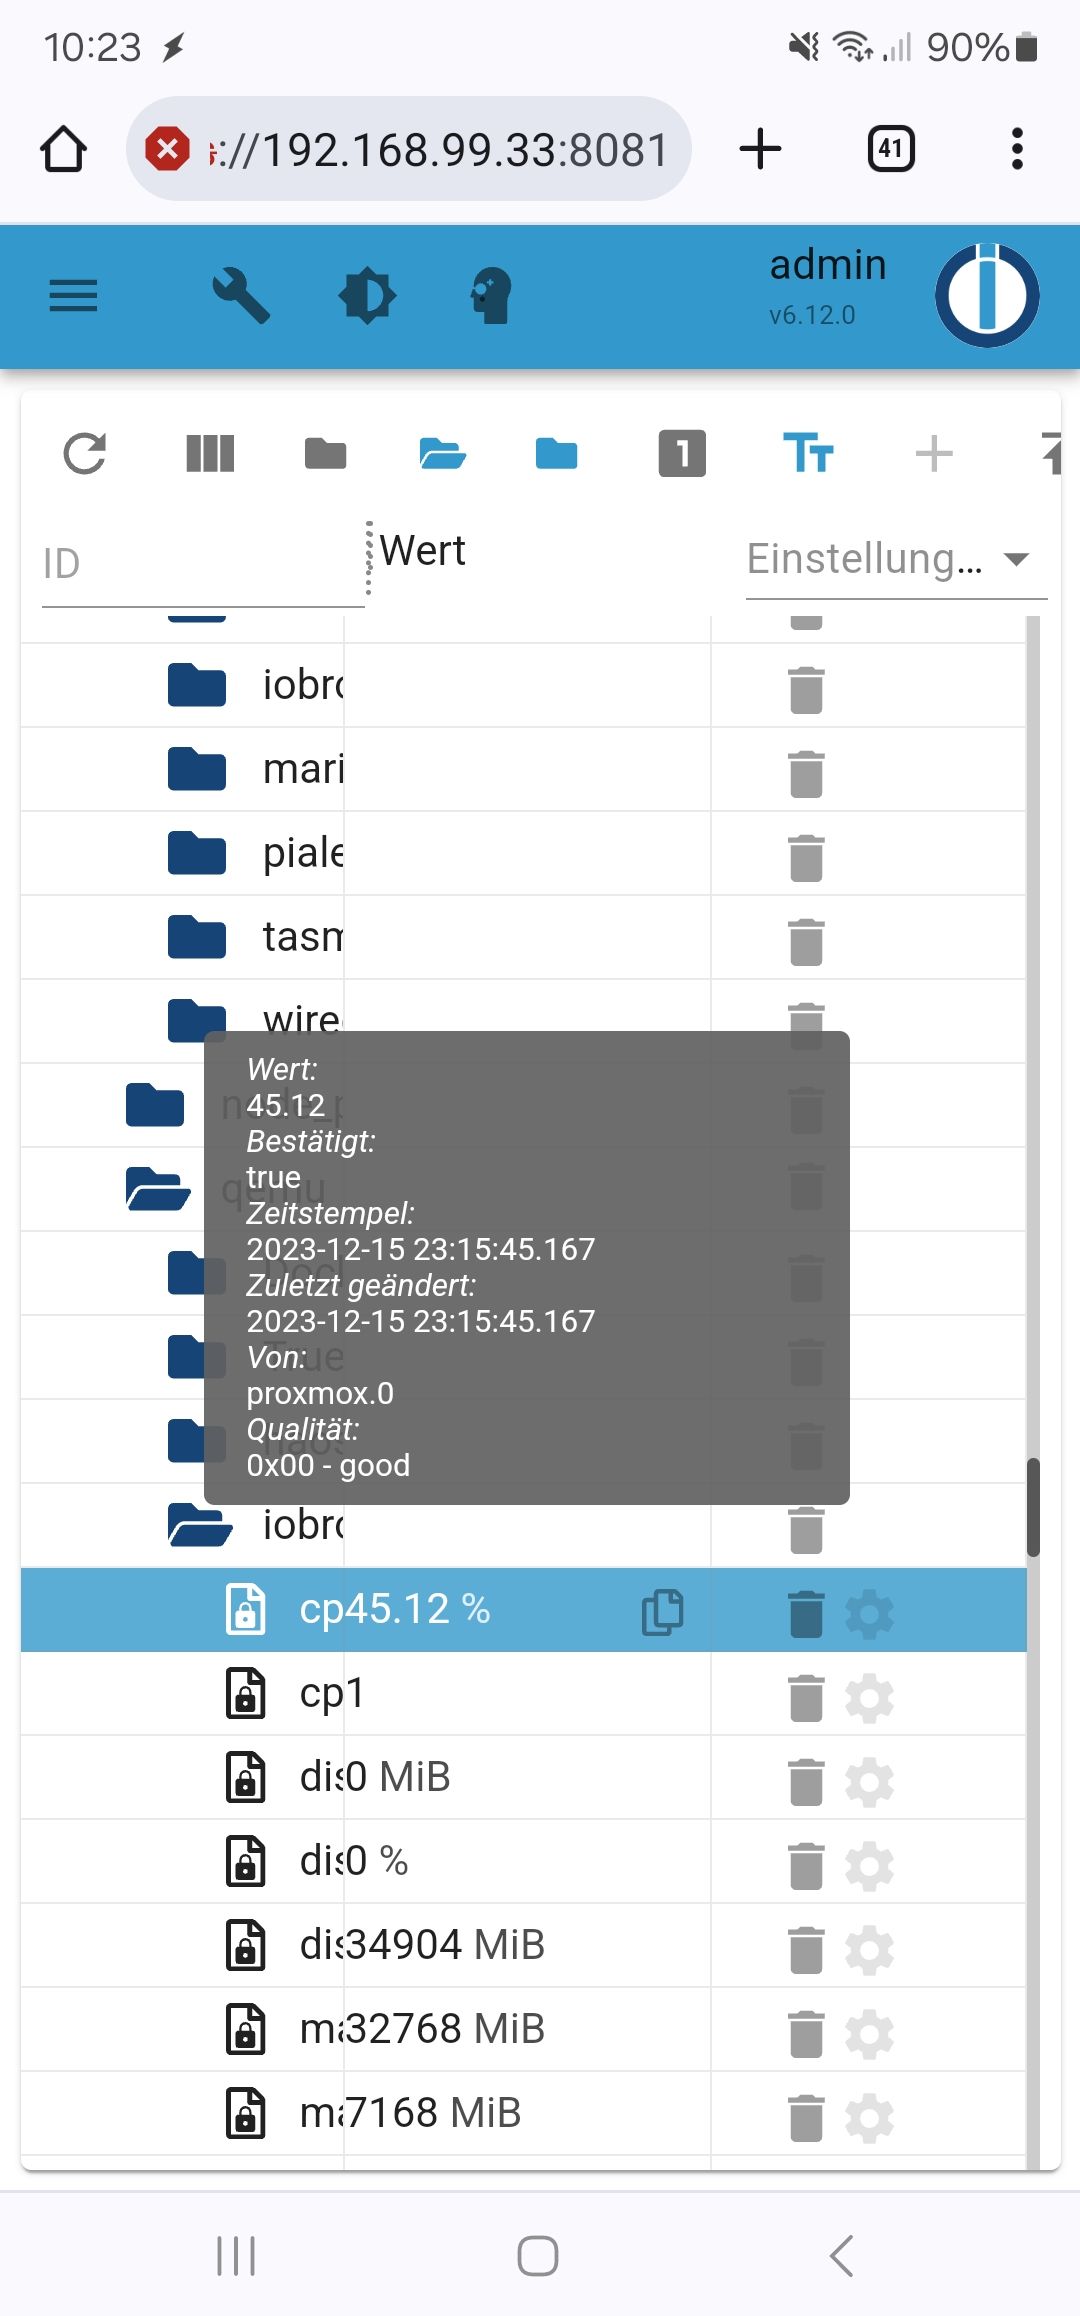The image size is (1080, 2316).
Task: Collapse all folders with gray folder icon
Action: pyautogui.click(x=326, y=454)
